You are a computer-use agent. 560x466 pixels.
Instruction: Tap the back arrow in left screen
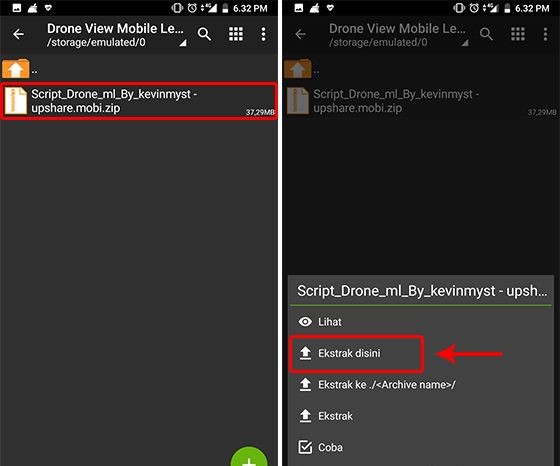pyautogui.click(x=18, y=34)
